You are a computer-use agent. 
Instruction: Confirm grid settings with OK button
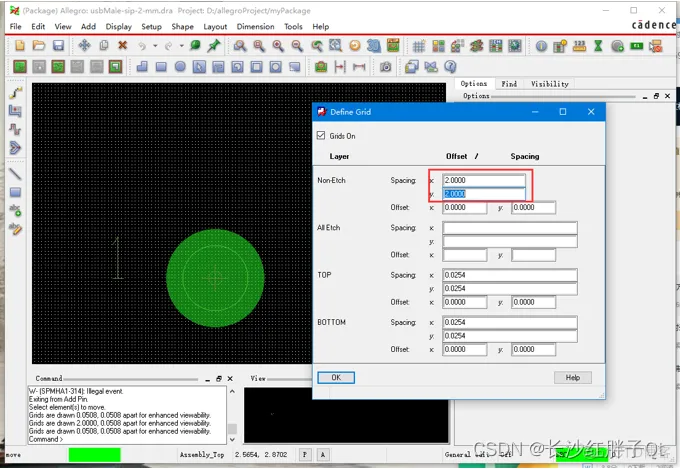(336, 377)
